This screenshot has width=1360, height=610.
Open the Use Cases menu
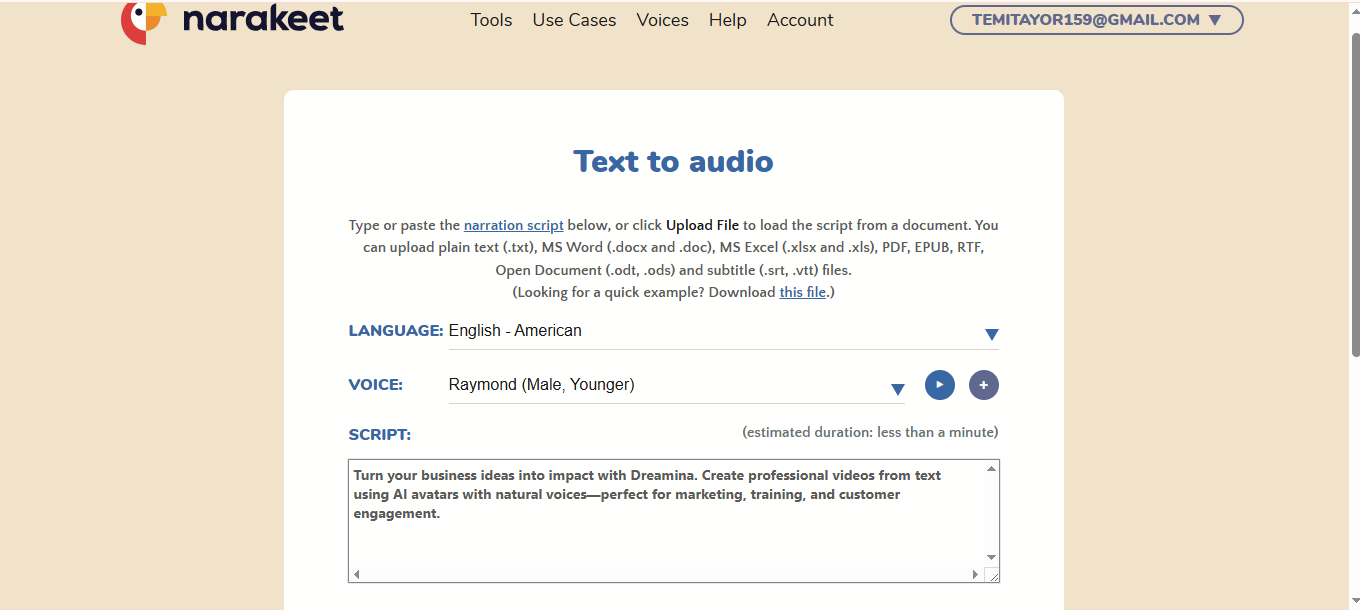pos(574,20)
